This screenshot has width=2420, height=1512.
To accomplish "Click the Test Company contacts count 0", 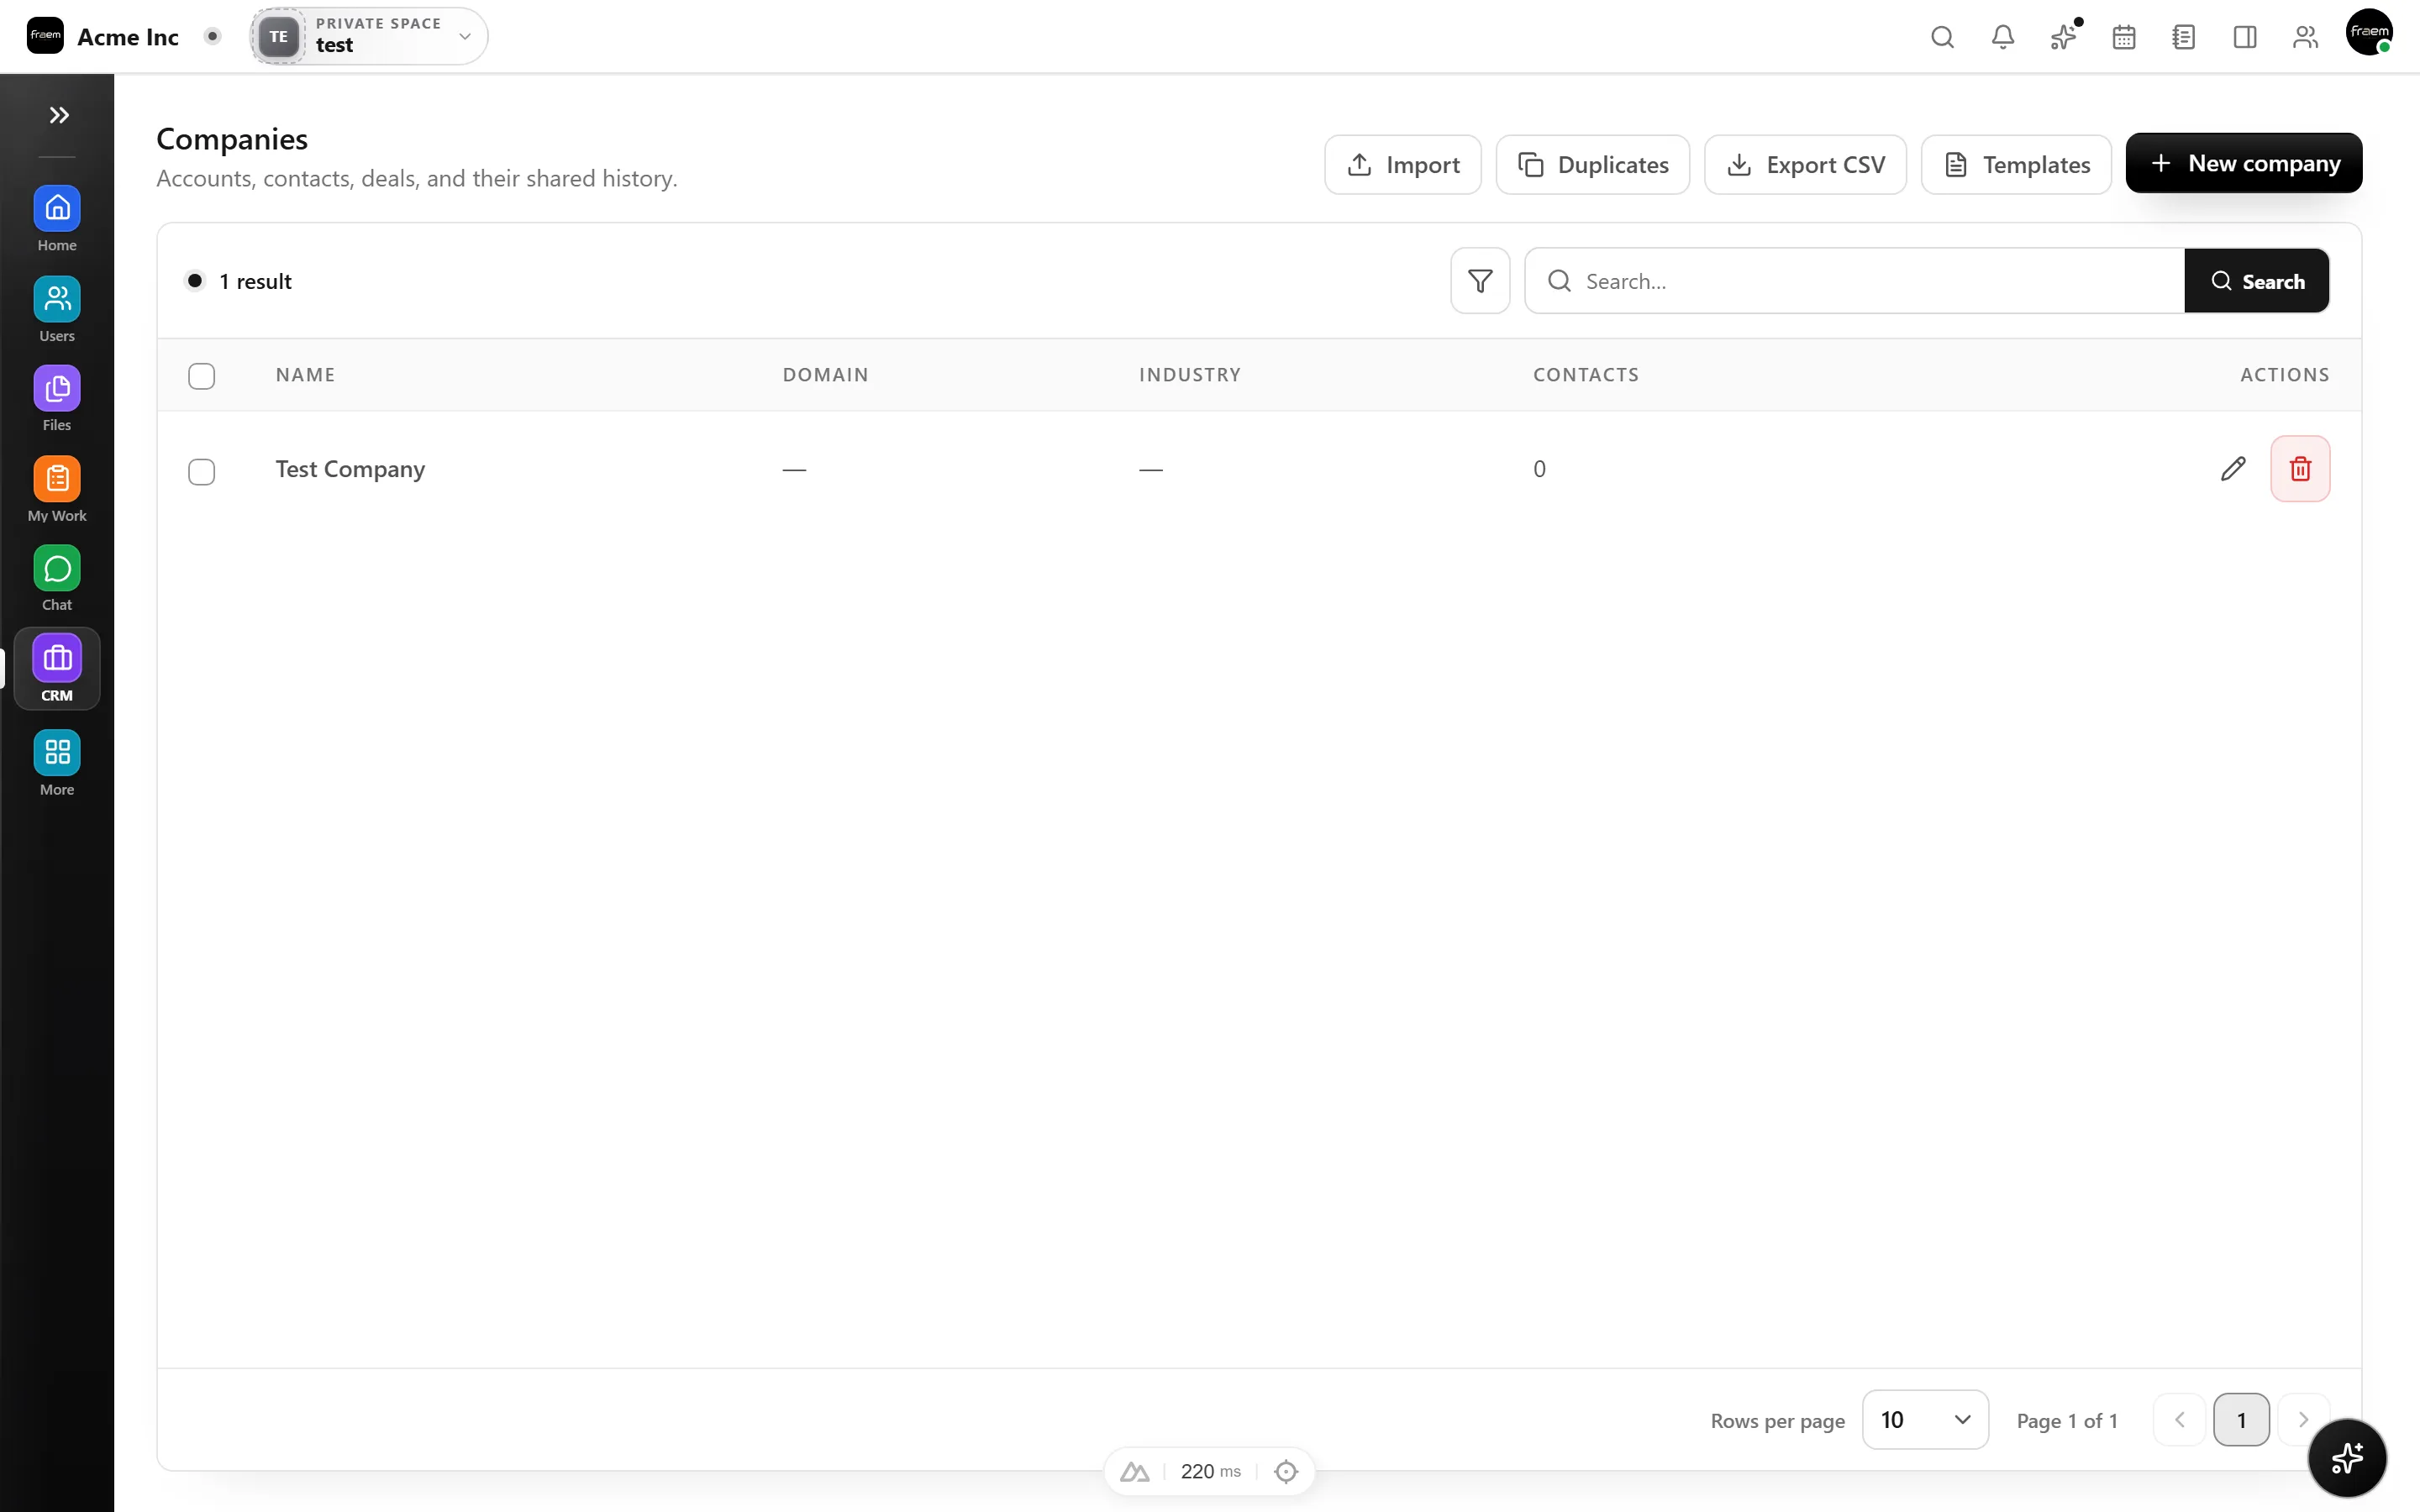I will 1539,469.
